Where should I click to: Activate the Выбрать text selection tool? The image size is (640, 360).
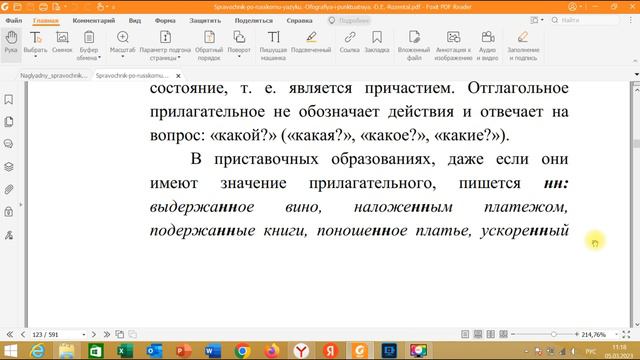36,42
